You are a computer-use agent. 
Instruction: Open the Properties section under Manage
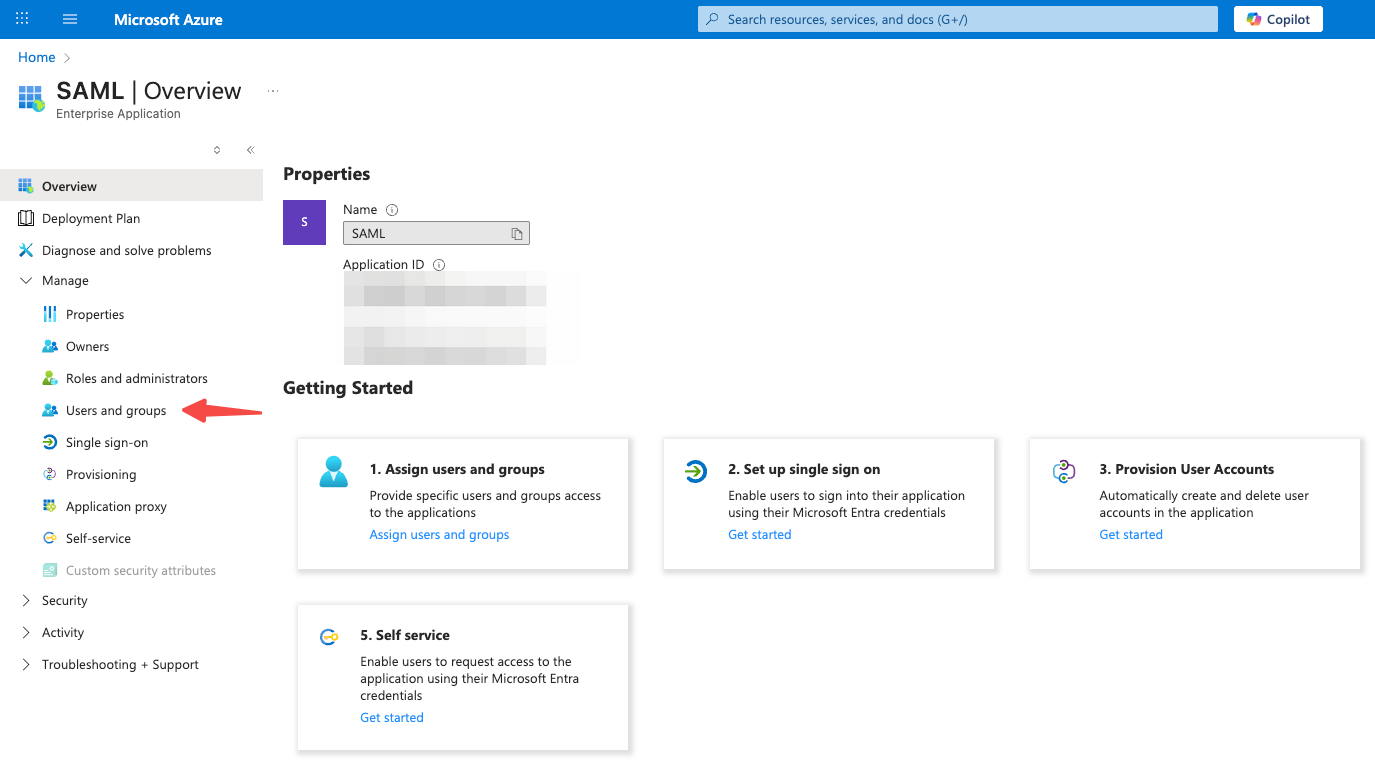pos(93,314)
